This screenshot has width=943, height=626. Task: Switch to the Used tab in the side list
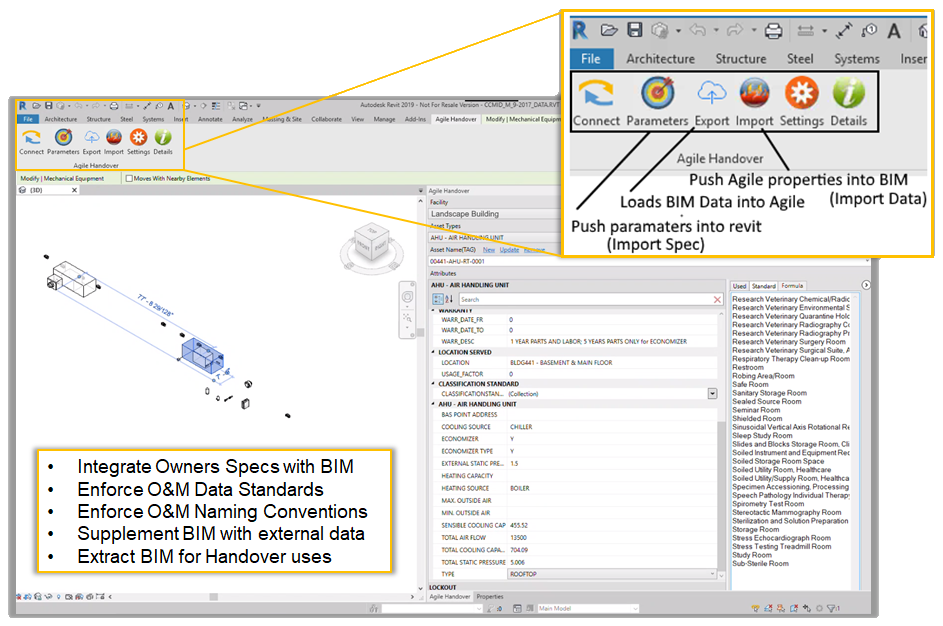739,286
